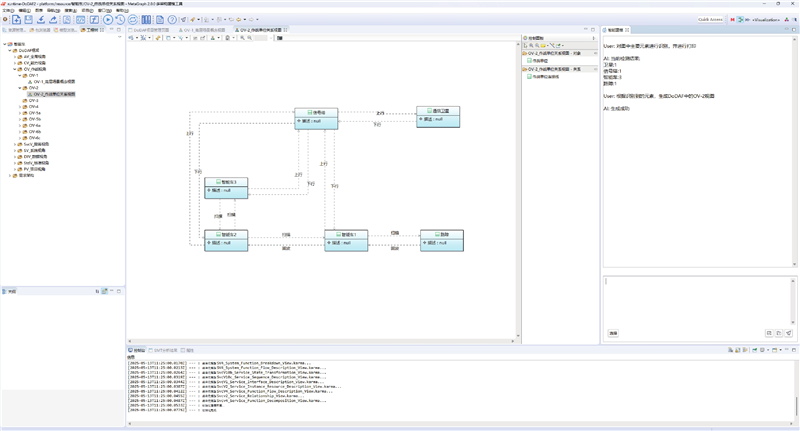Open the 文件 menu in menu bar

8,10
